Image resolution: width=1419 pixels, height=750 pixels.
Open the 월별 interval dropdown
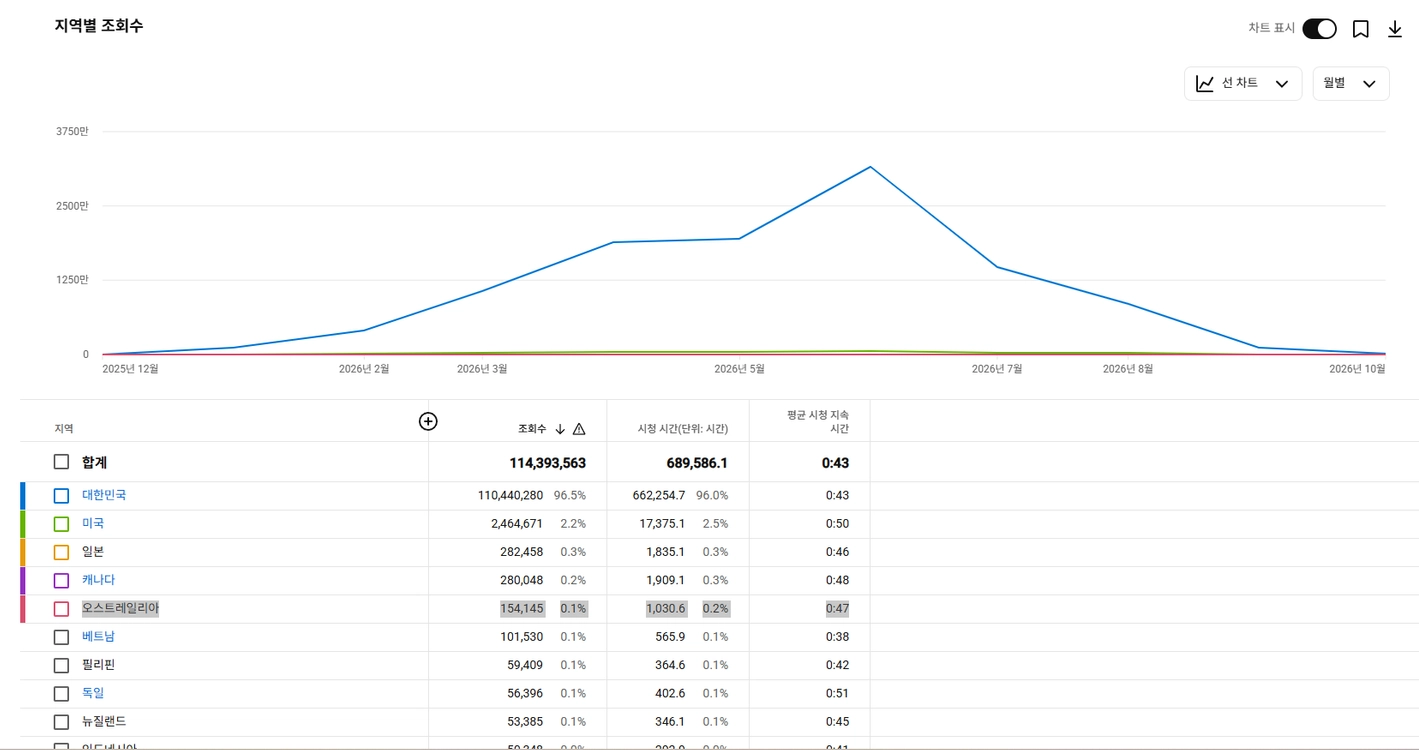[1351, 84]
